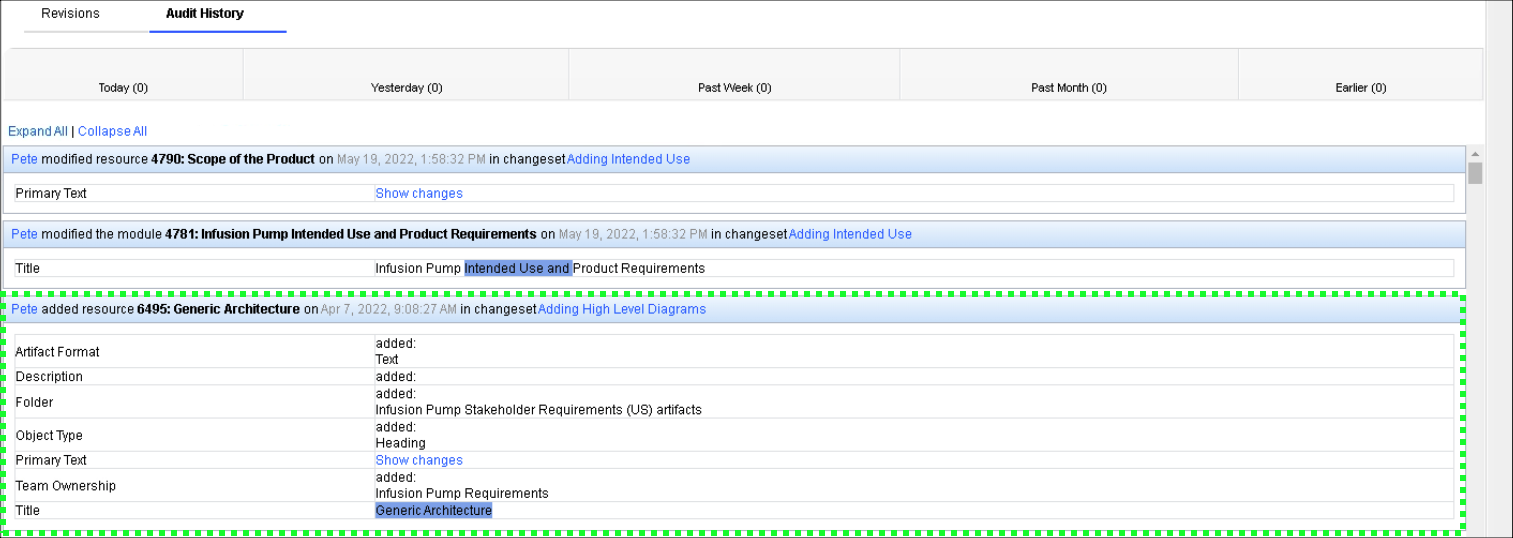Click the vertical scrollbar thumb

[x=1475, y=174]
